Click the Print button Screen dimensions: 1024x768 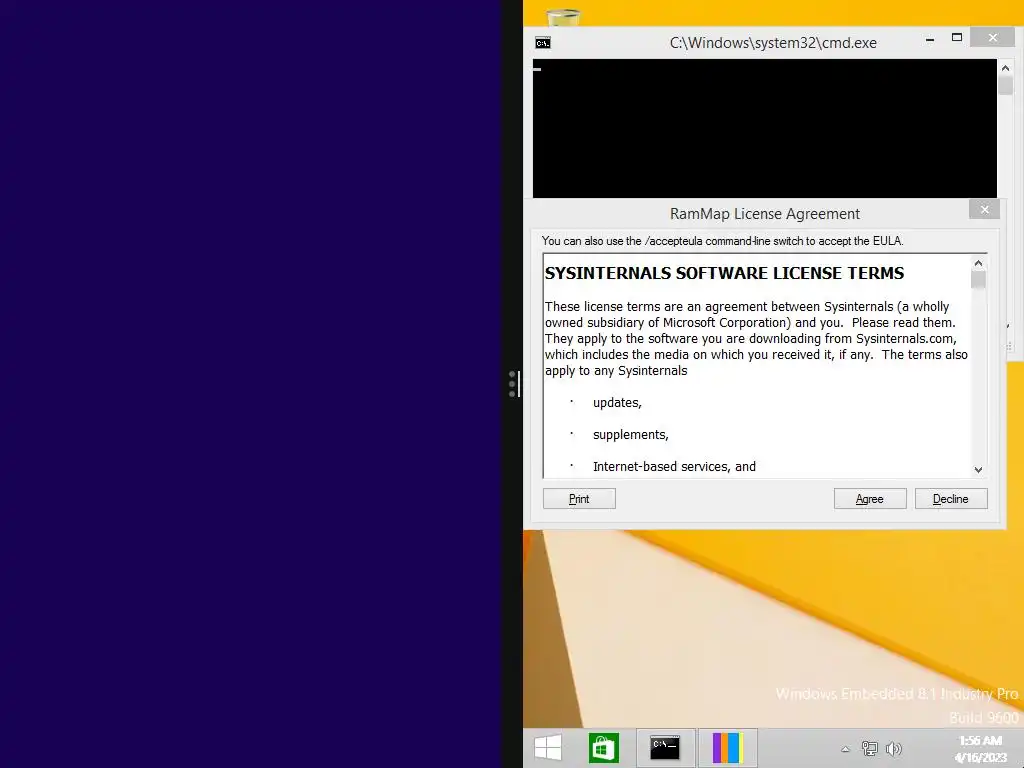coord(579,499)
